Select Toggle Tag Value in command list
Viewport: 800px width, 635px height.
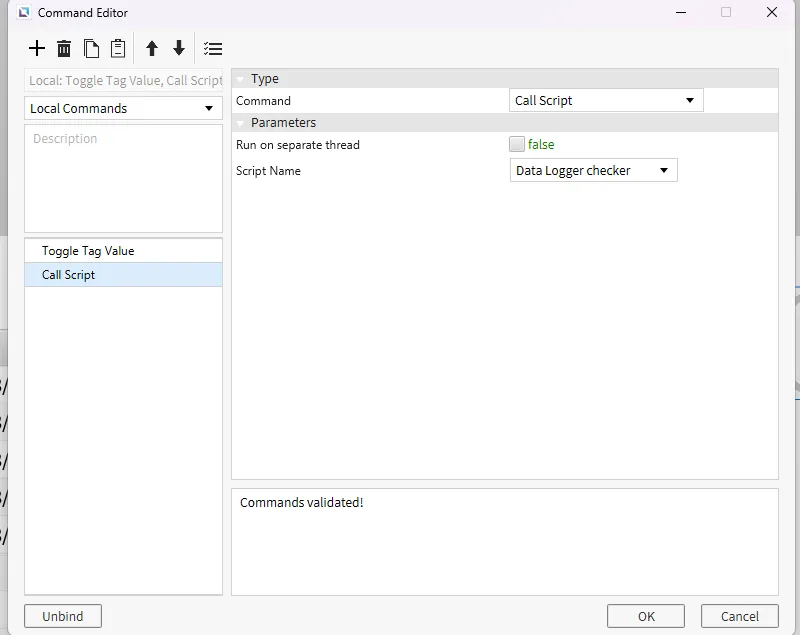point(88,251)
